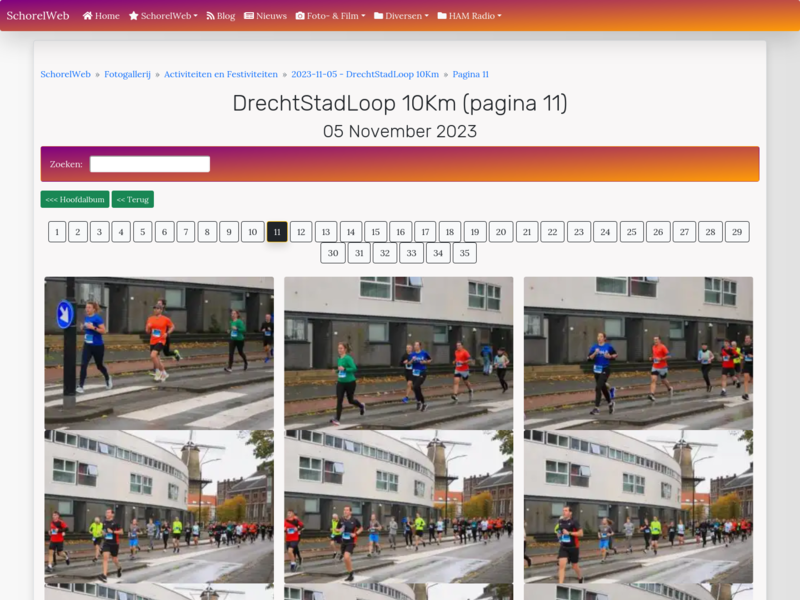Image resolution: width=800 pixels, height=600 pixels.
Task: Click the star icon beside SchorelWeb menu
Action: [x=134, y=16]
